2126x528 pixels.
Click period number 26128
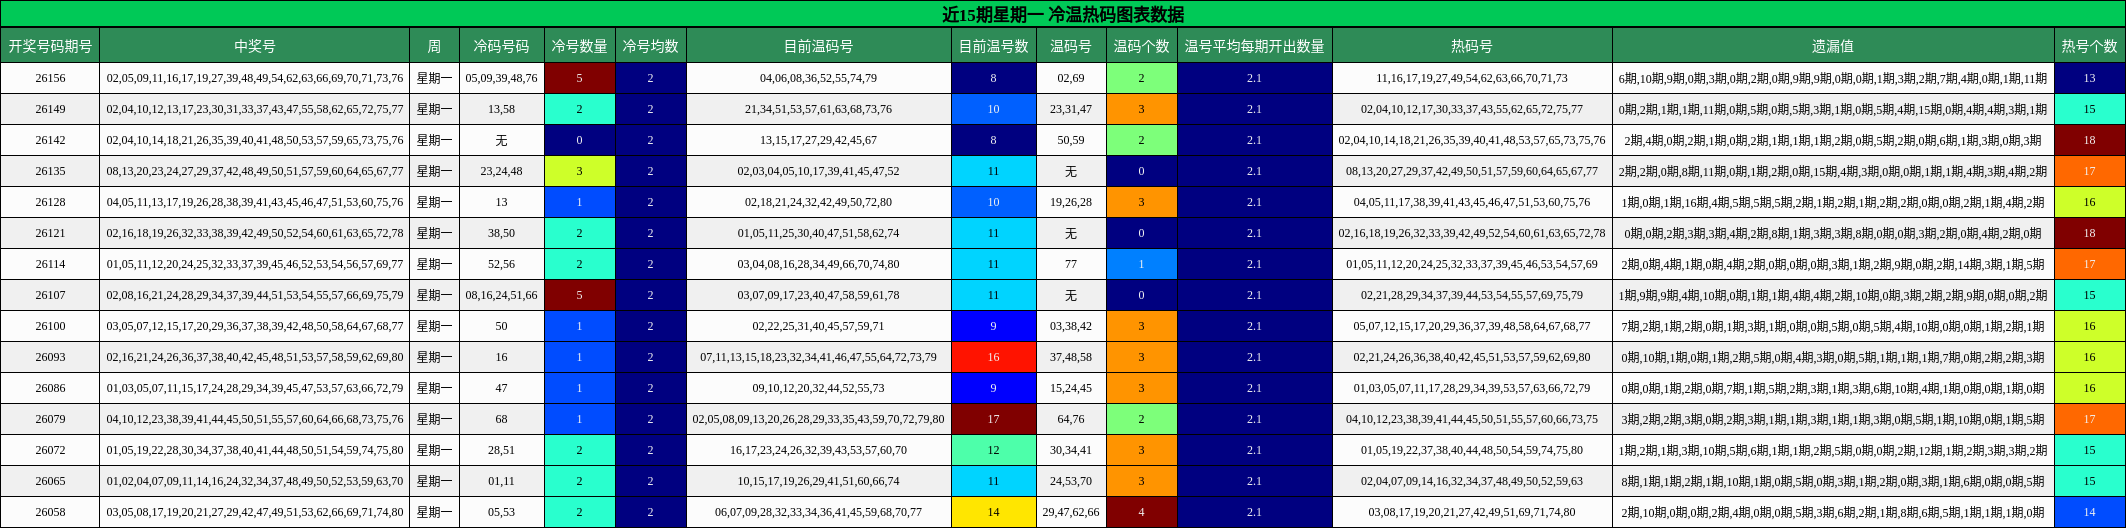coord(50,202)
